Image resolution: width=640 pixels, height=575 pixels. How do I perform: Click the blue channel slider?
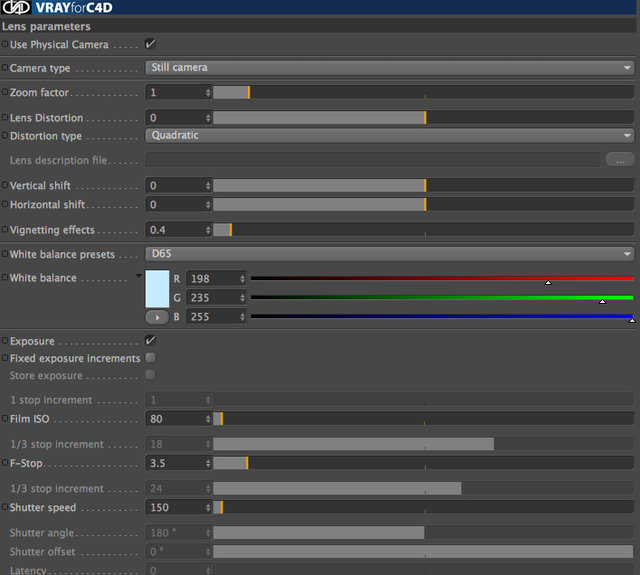[x=442, y=317]
